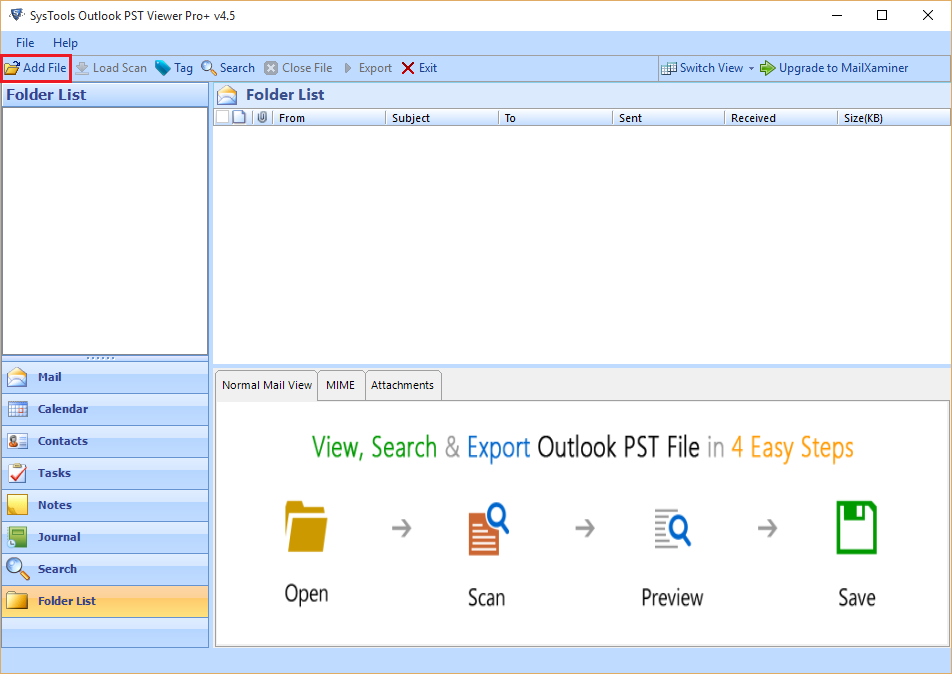Viewport: 952px width, 674px height.
Task: Select Tasks in the navigation pane
Action: (105, 473)
